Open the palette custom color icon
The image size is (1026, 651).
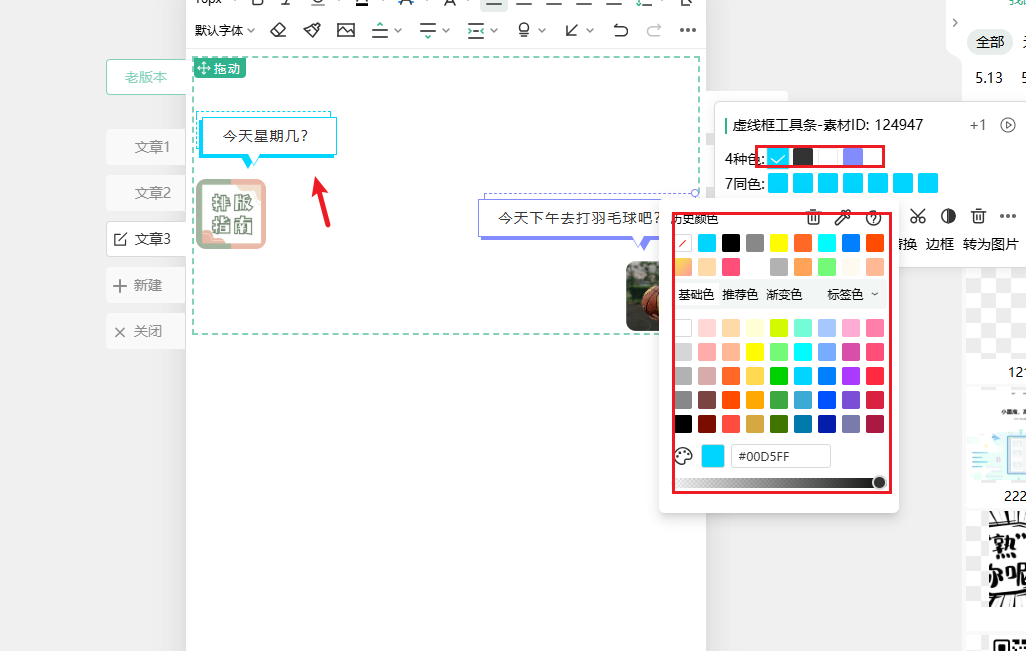click(684, 456)
